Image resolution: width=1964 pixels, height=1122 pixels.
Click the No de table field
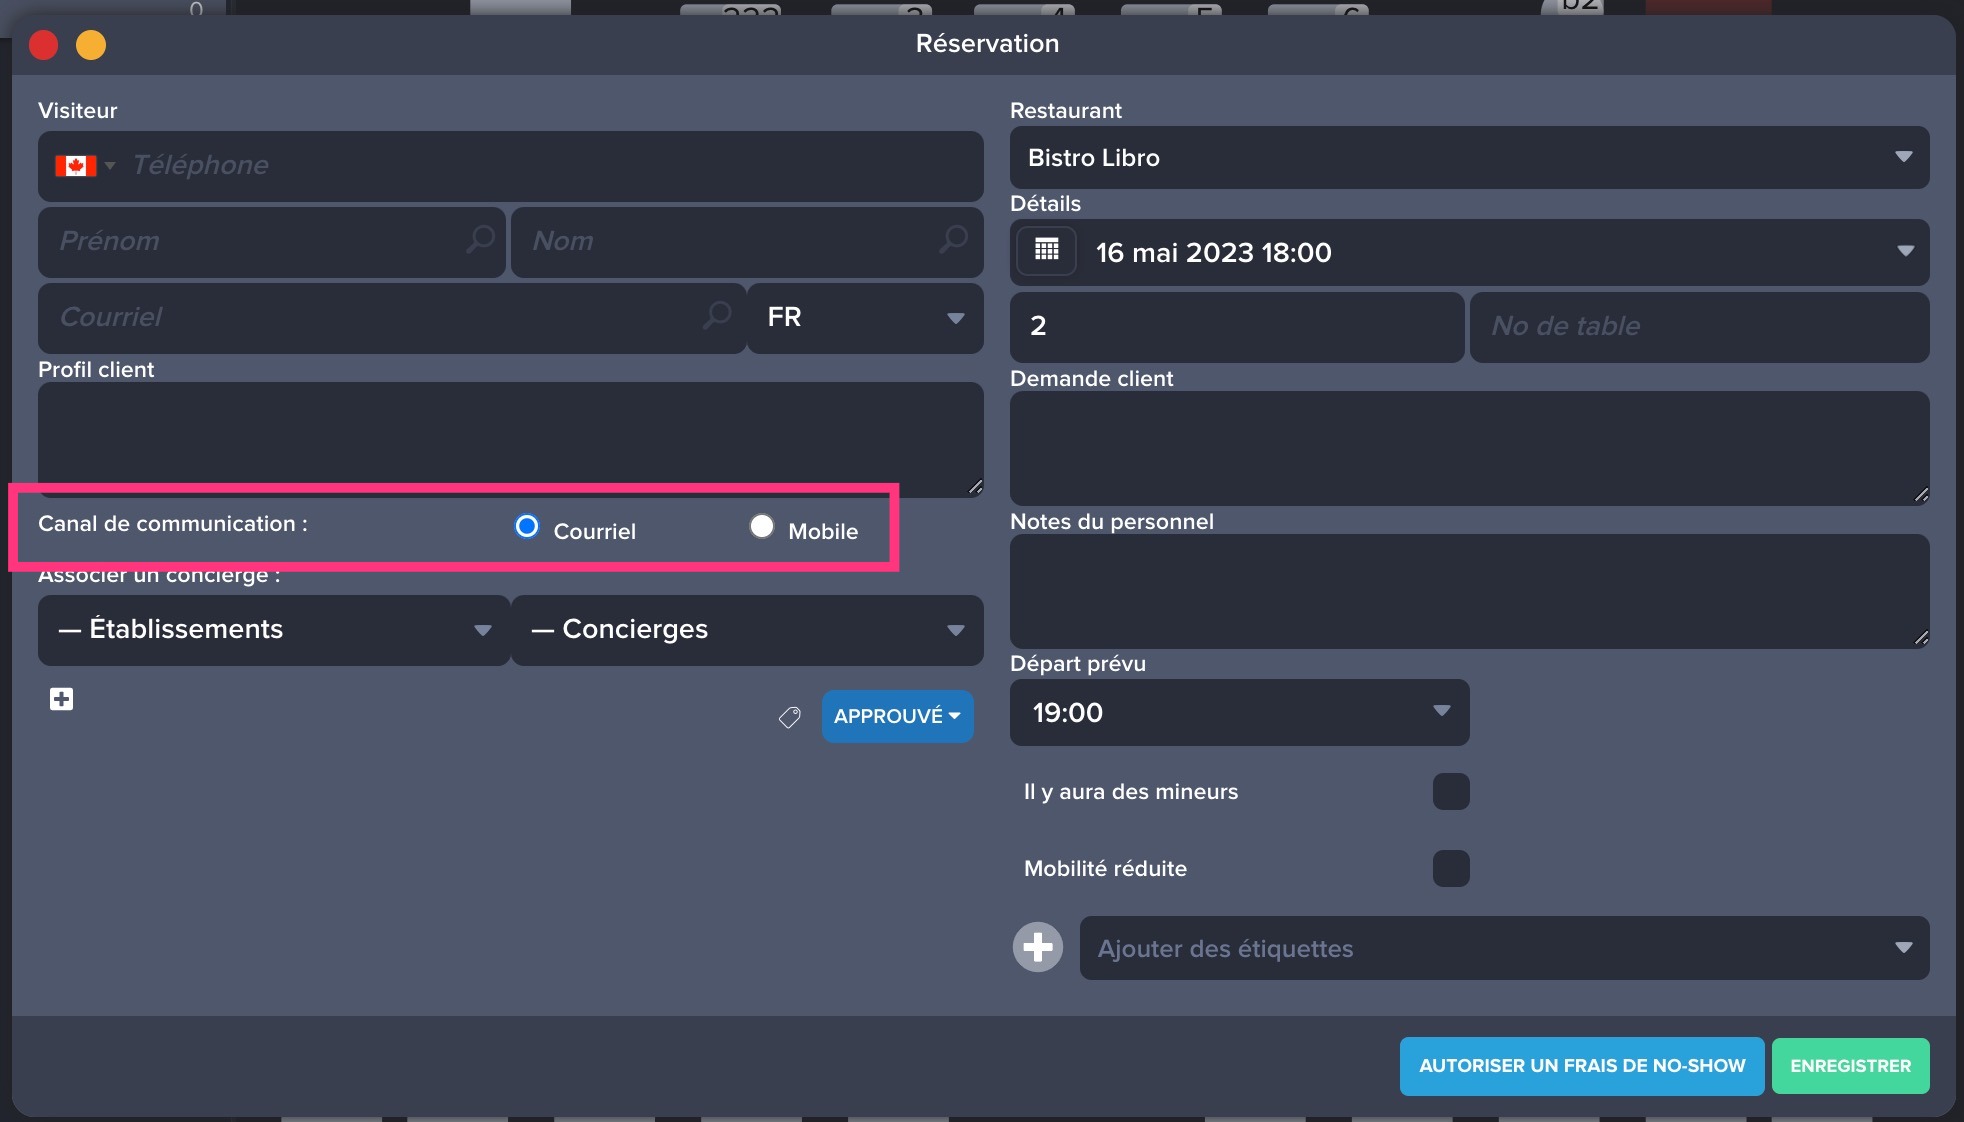tap(1698, 326)
